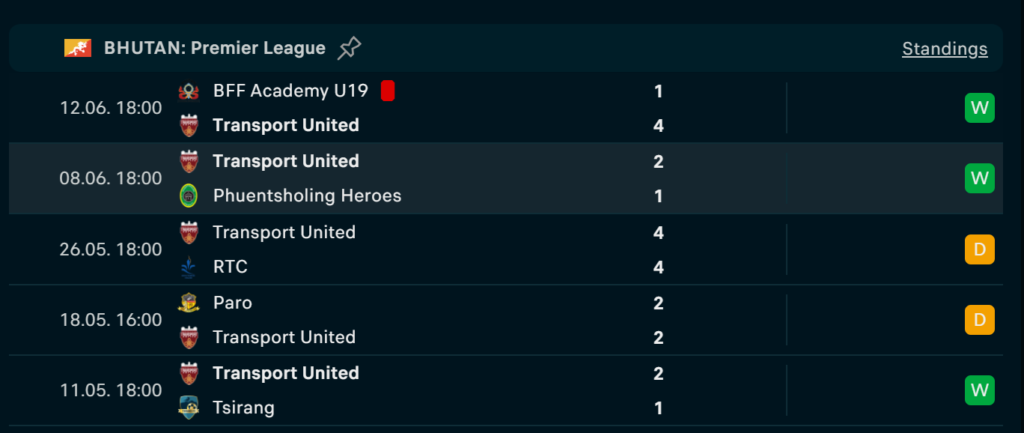Viewport: 1024px width, 433px height.
Task: Click the D badge for the RTC match
Action: 980,249
